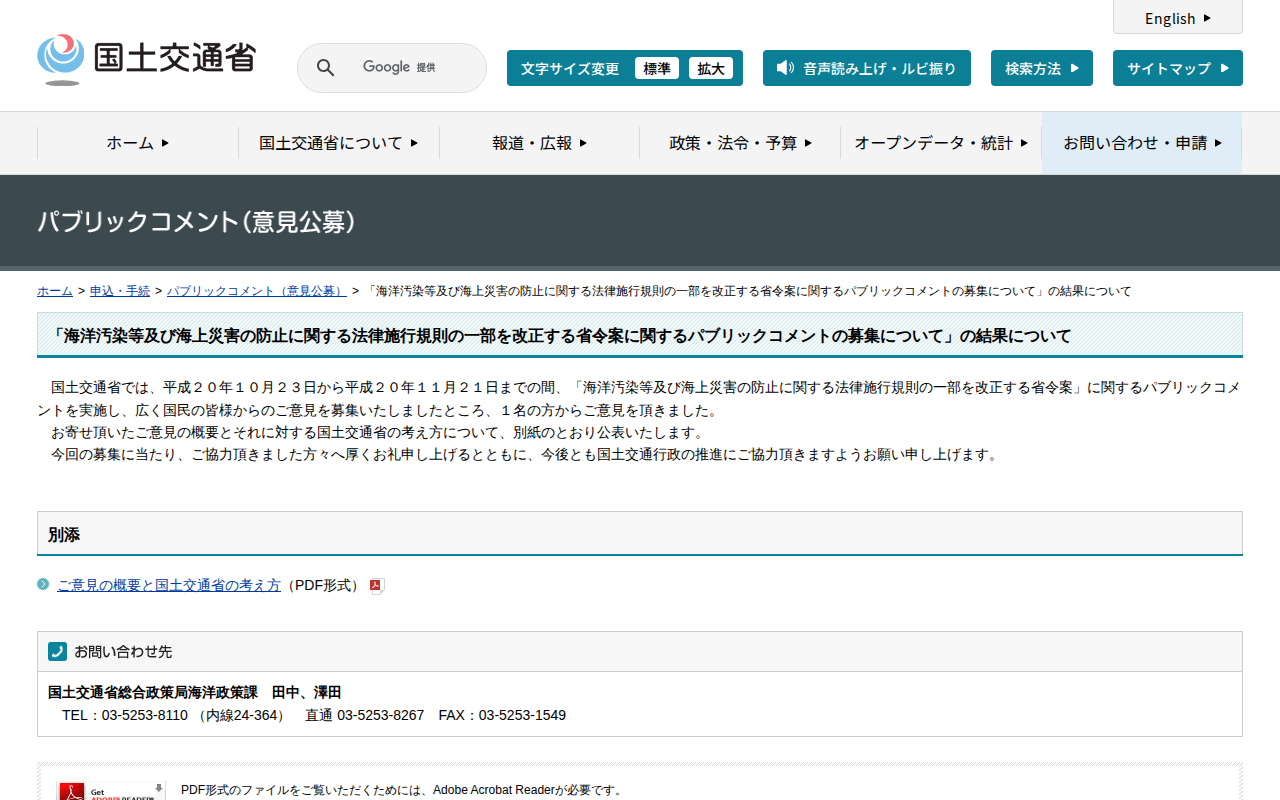Viewport: 1280px width, 800px height.
Task: Click the Get Adobe Reader badge
Action: coord(111,790)
